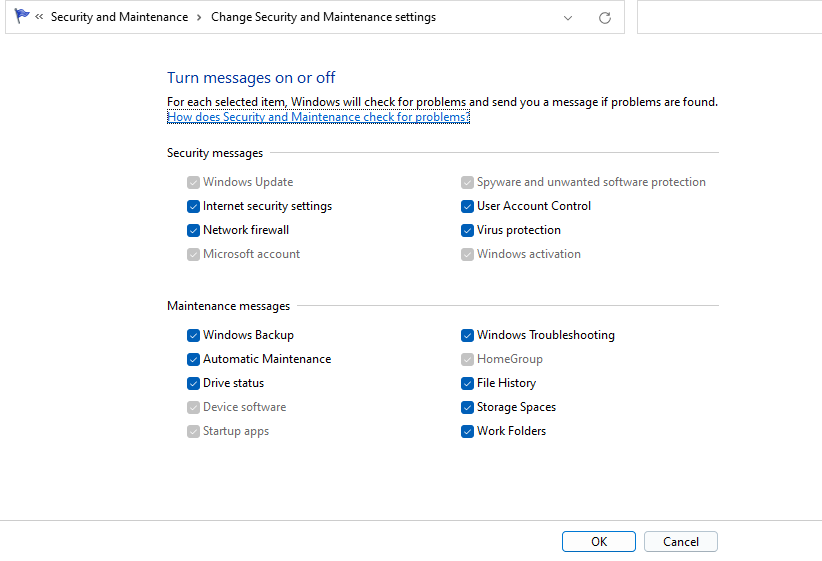Uncheck Internet security settings checkbox

click(x=194, y=206)
